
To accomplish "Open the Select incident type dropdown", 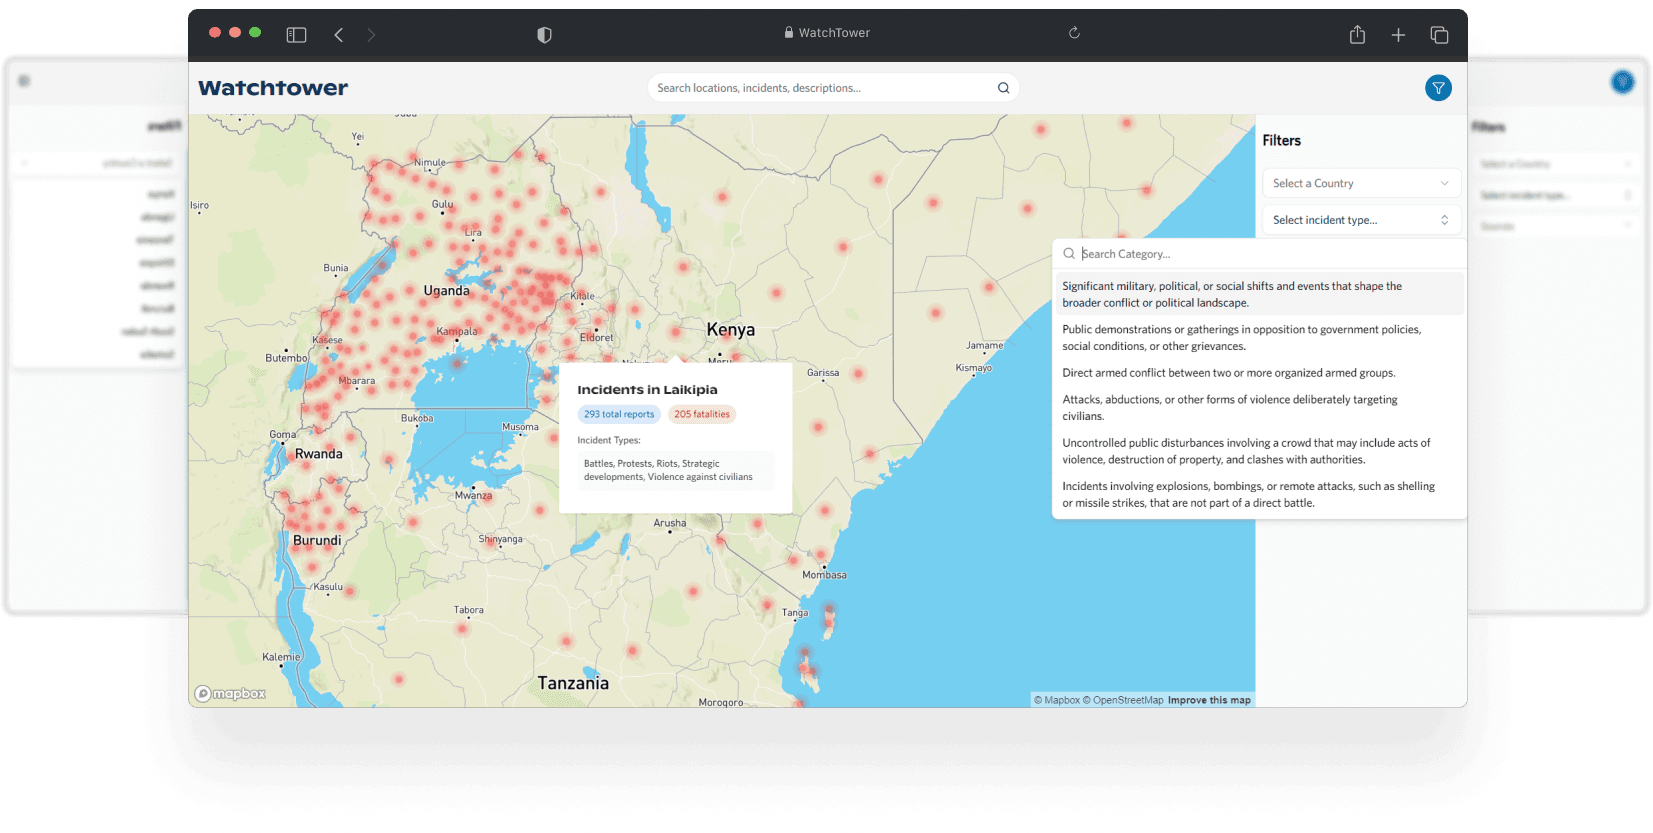I will (x=1360, y=220).
